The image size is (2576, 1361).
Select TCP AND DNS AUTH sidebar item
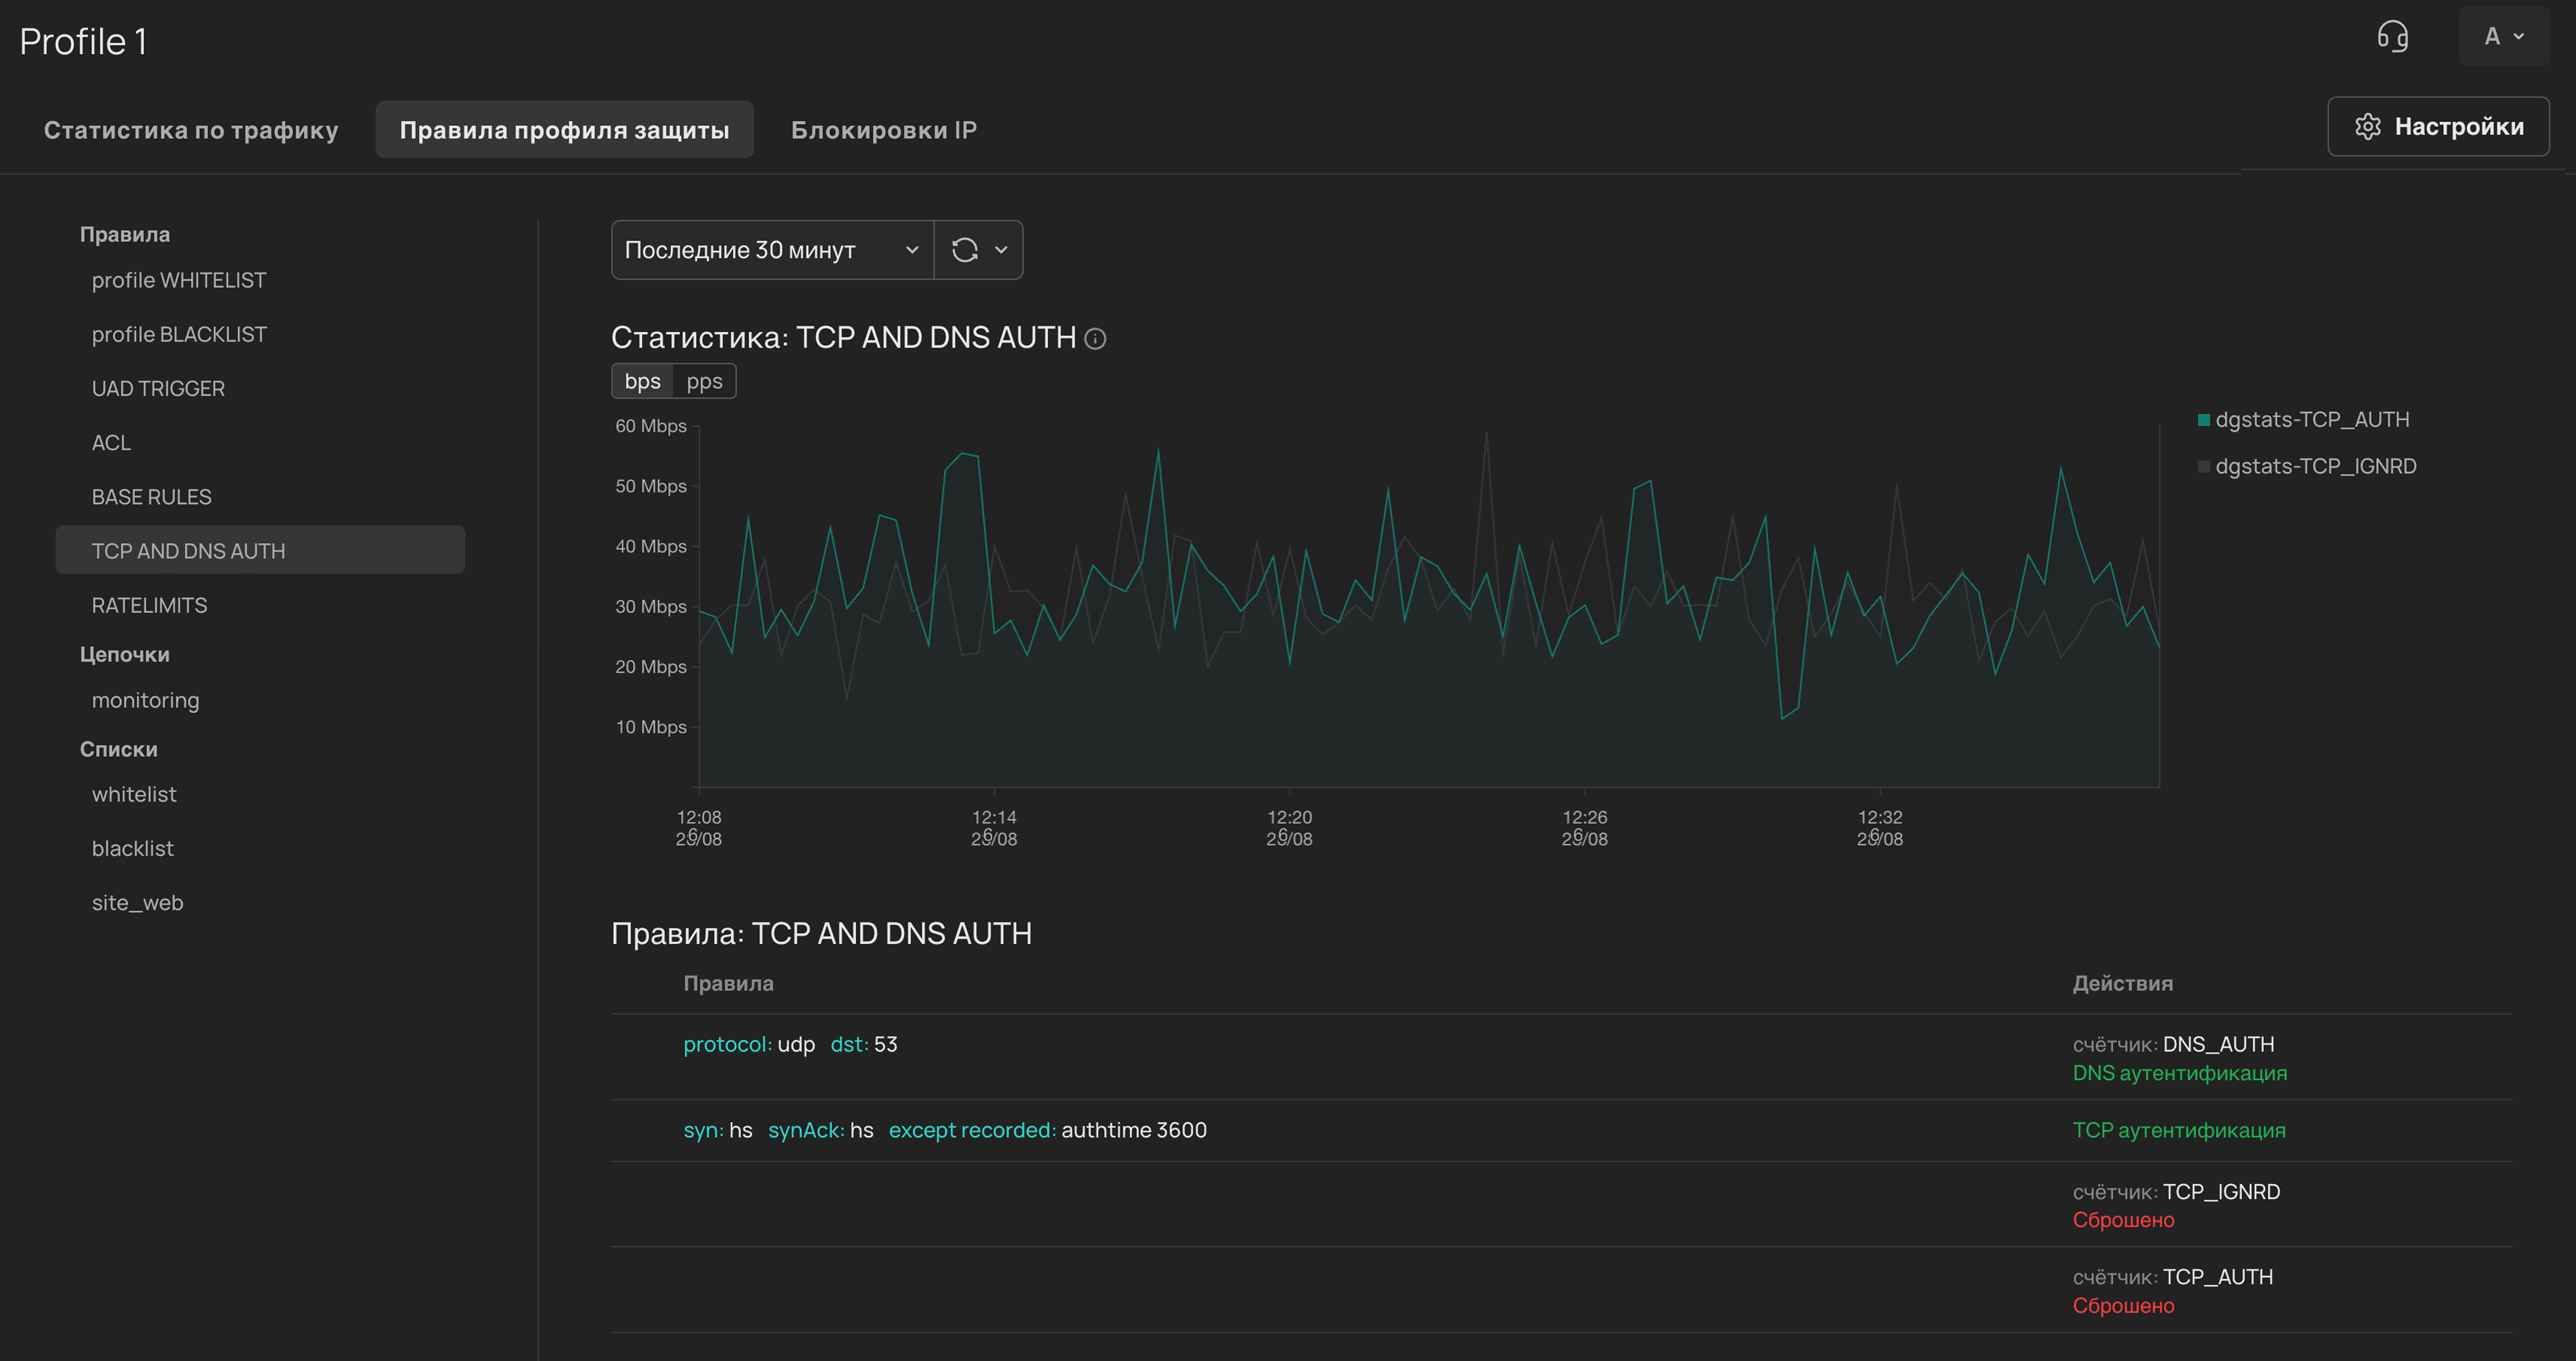(260, 550)
